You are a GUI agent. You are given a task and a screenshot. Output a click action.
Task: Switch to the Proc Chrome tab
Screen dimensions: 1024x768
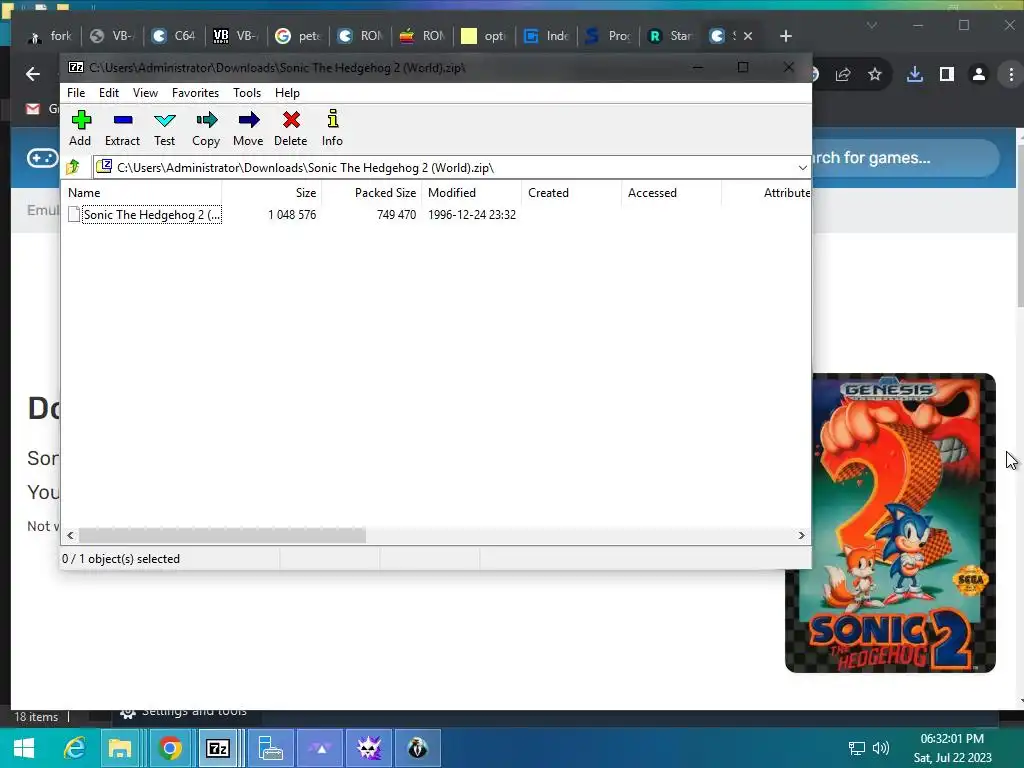coord(608,36)
